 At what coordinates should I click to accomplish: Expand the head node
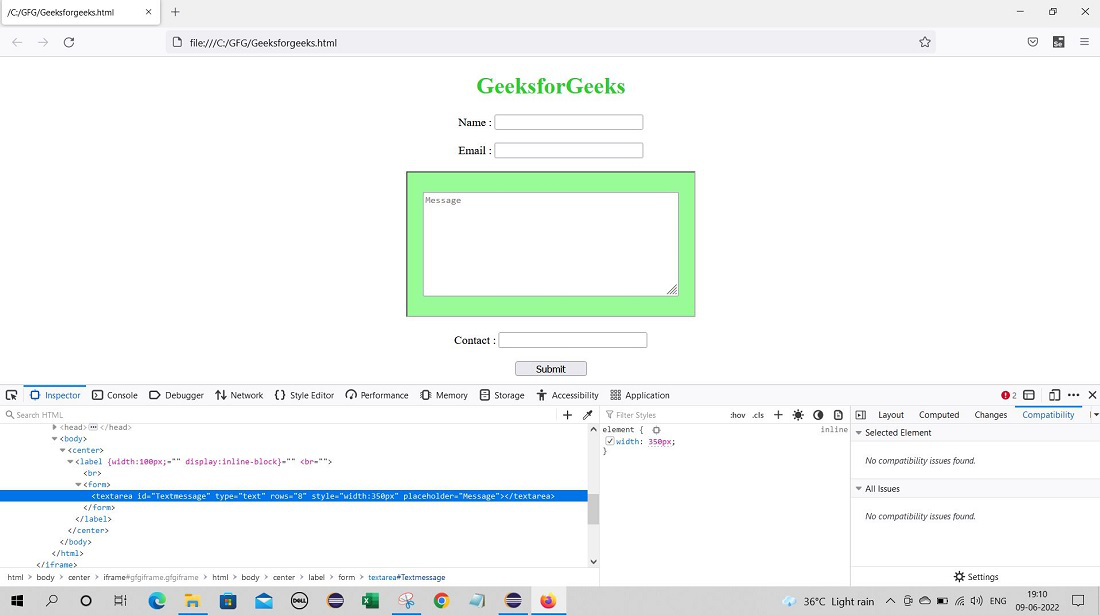(x=54, y=427)
